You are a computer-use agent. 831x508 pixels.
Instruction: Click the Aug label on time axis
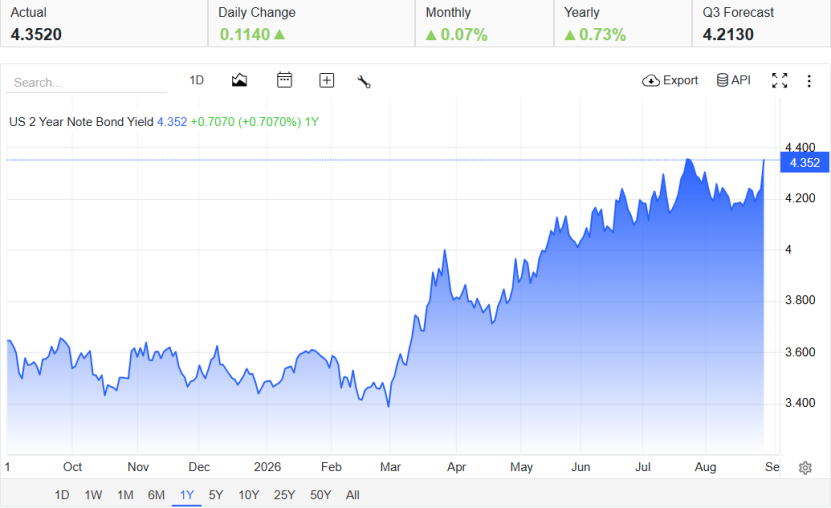(x=705, y=467)
